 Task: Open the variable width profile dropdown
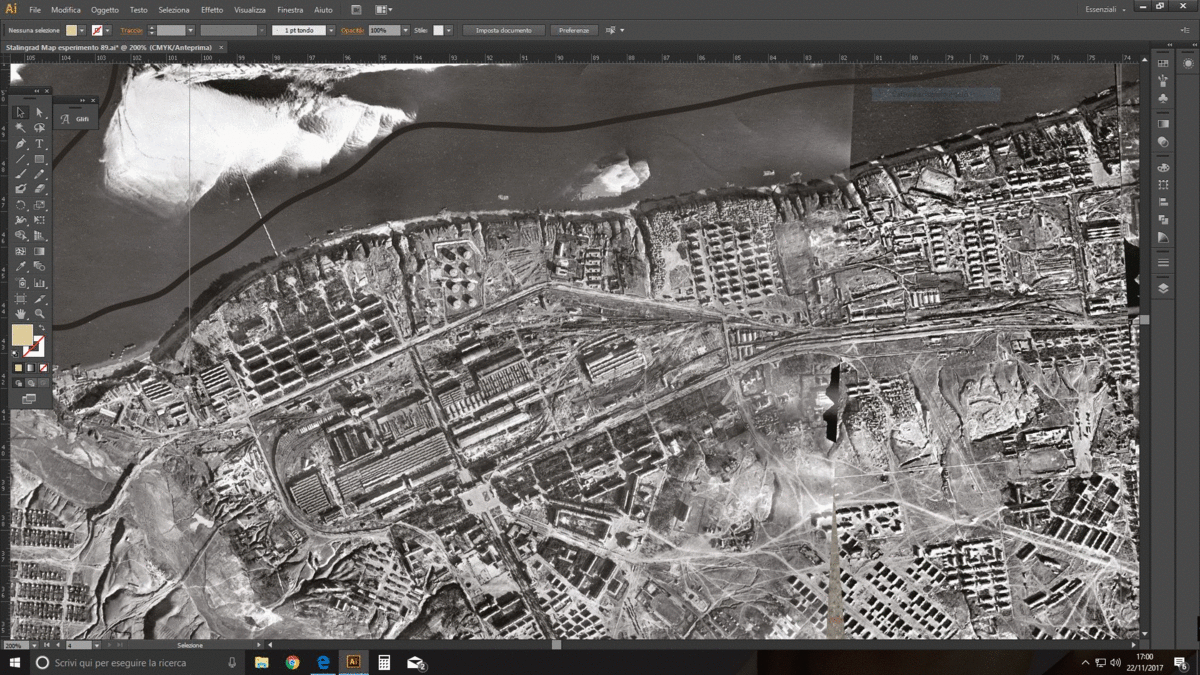pyautogui.click(x=263, y=31)
